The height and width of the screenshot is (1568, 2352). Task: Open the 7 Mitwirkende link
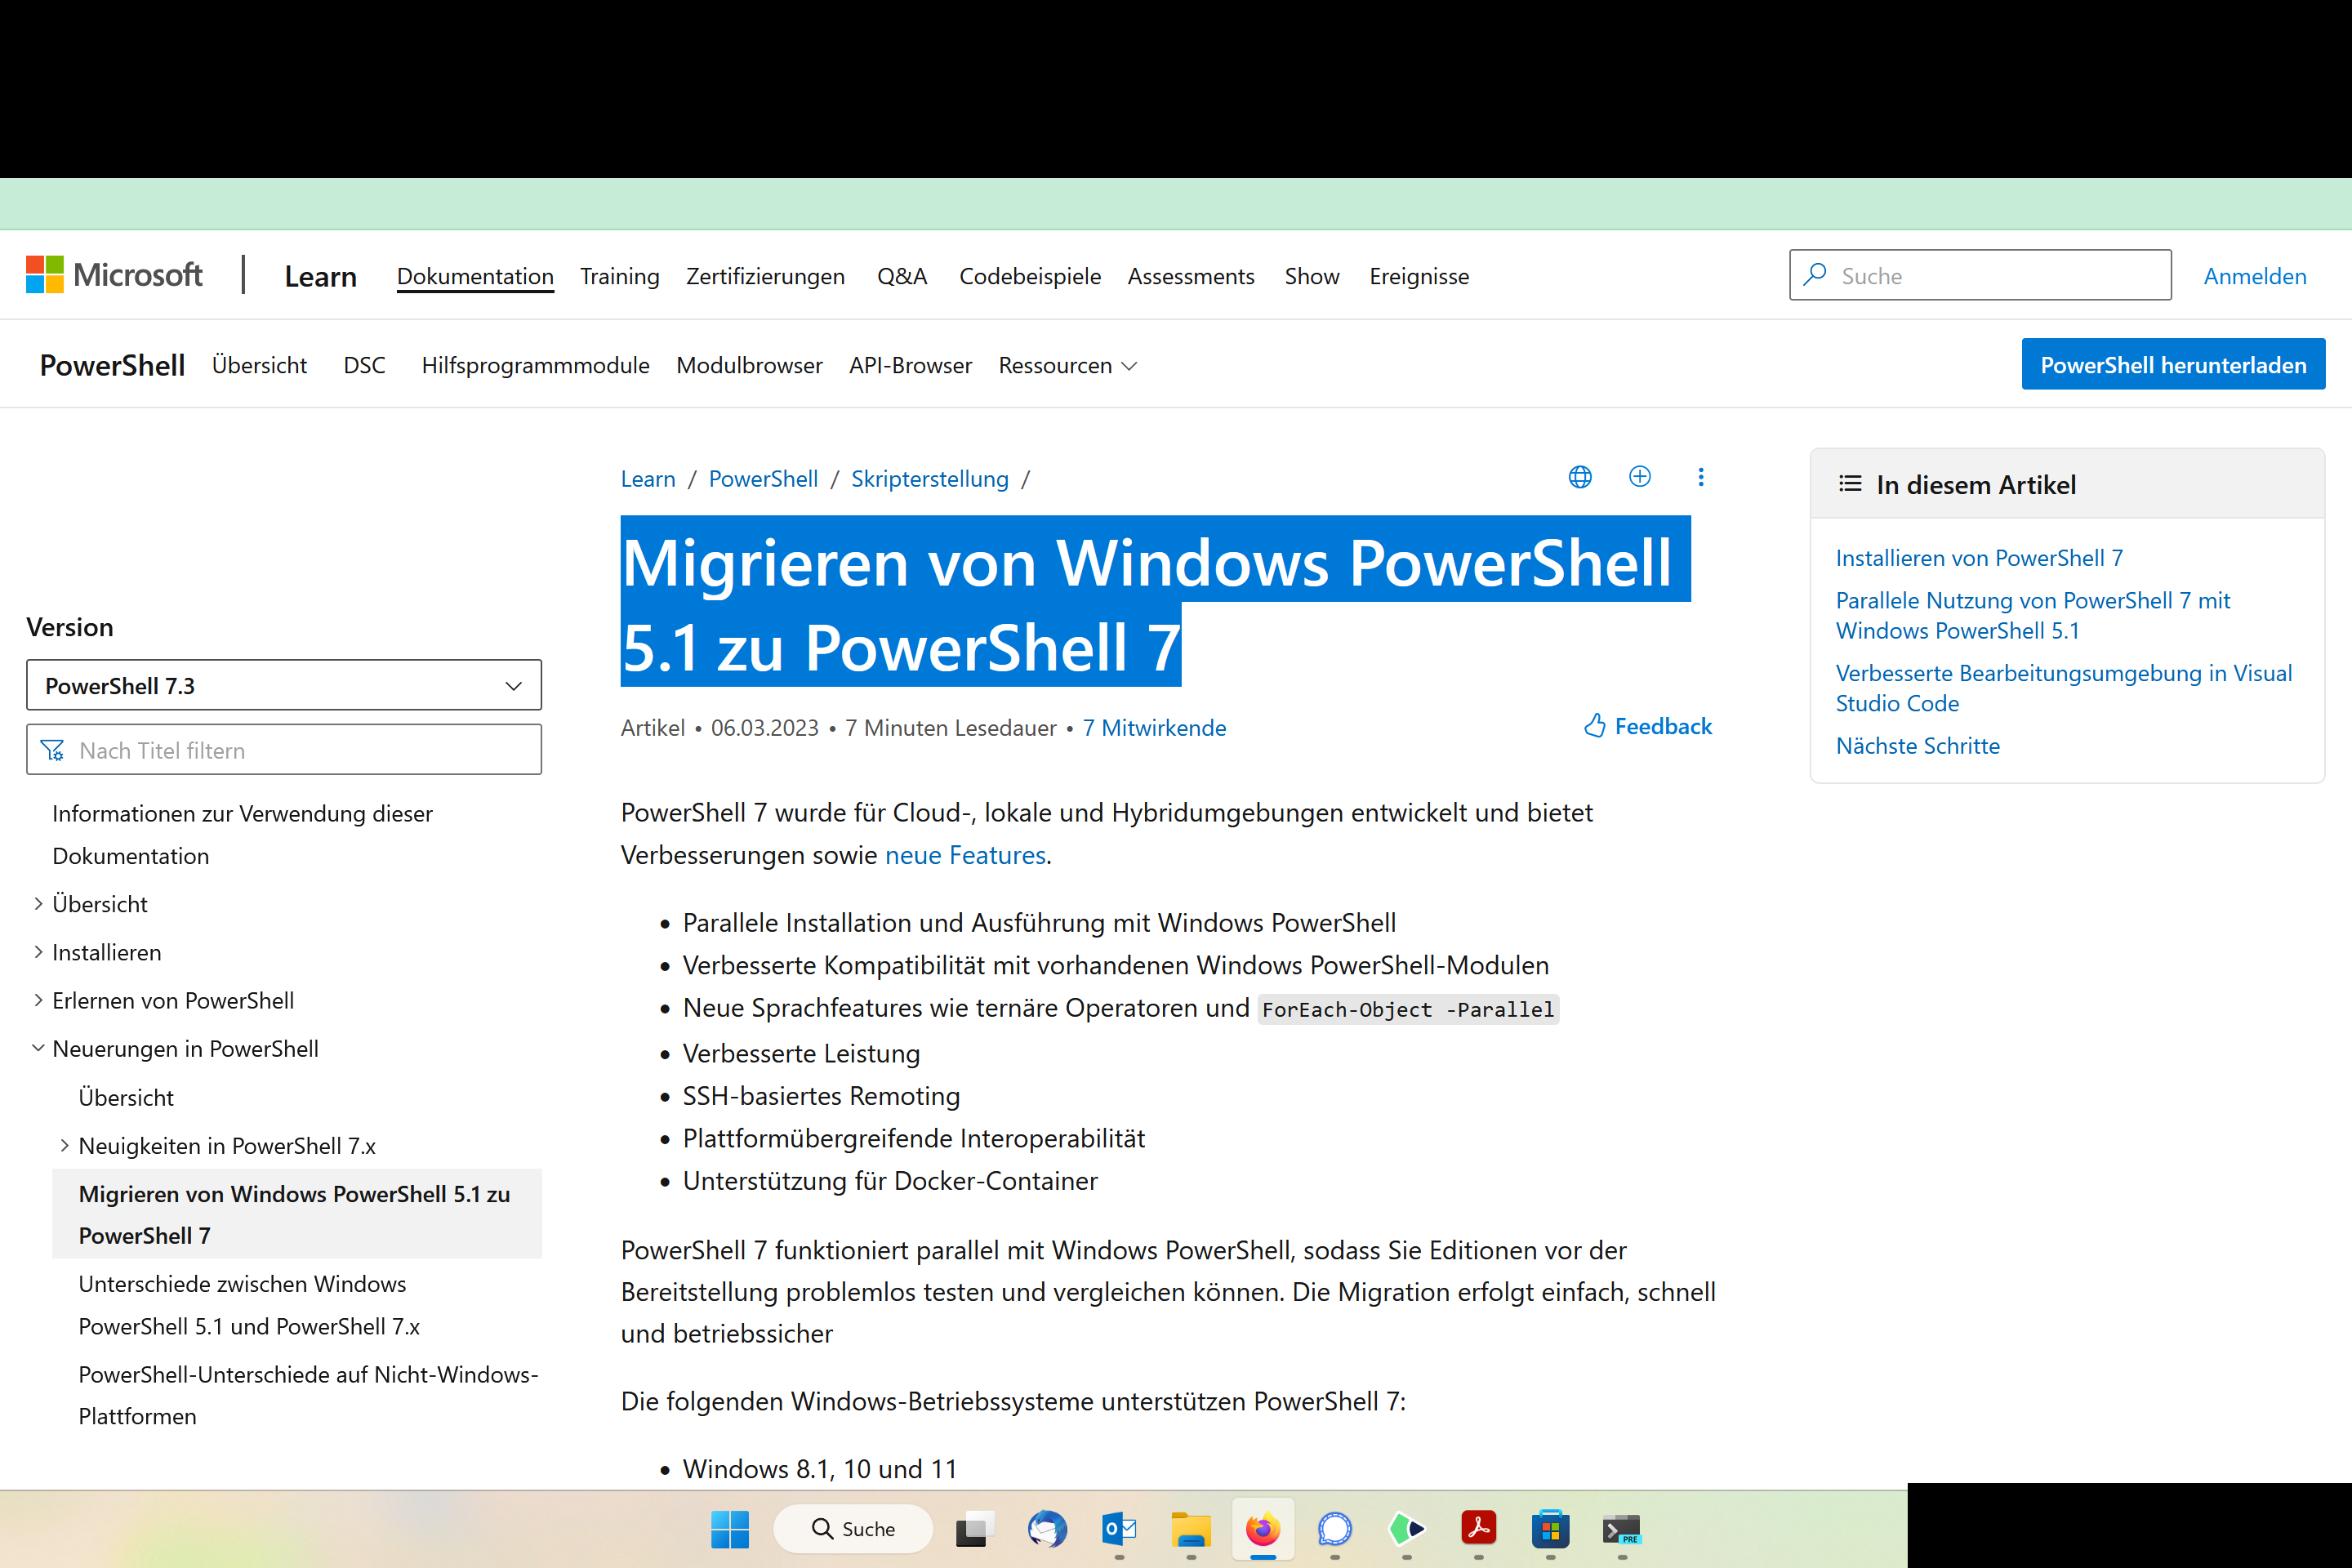1154,728
